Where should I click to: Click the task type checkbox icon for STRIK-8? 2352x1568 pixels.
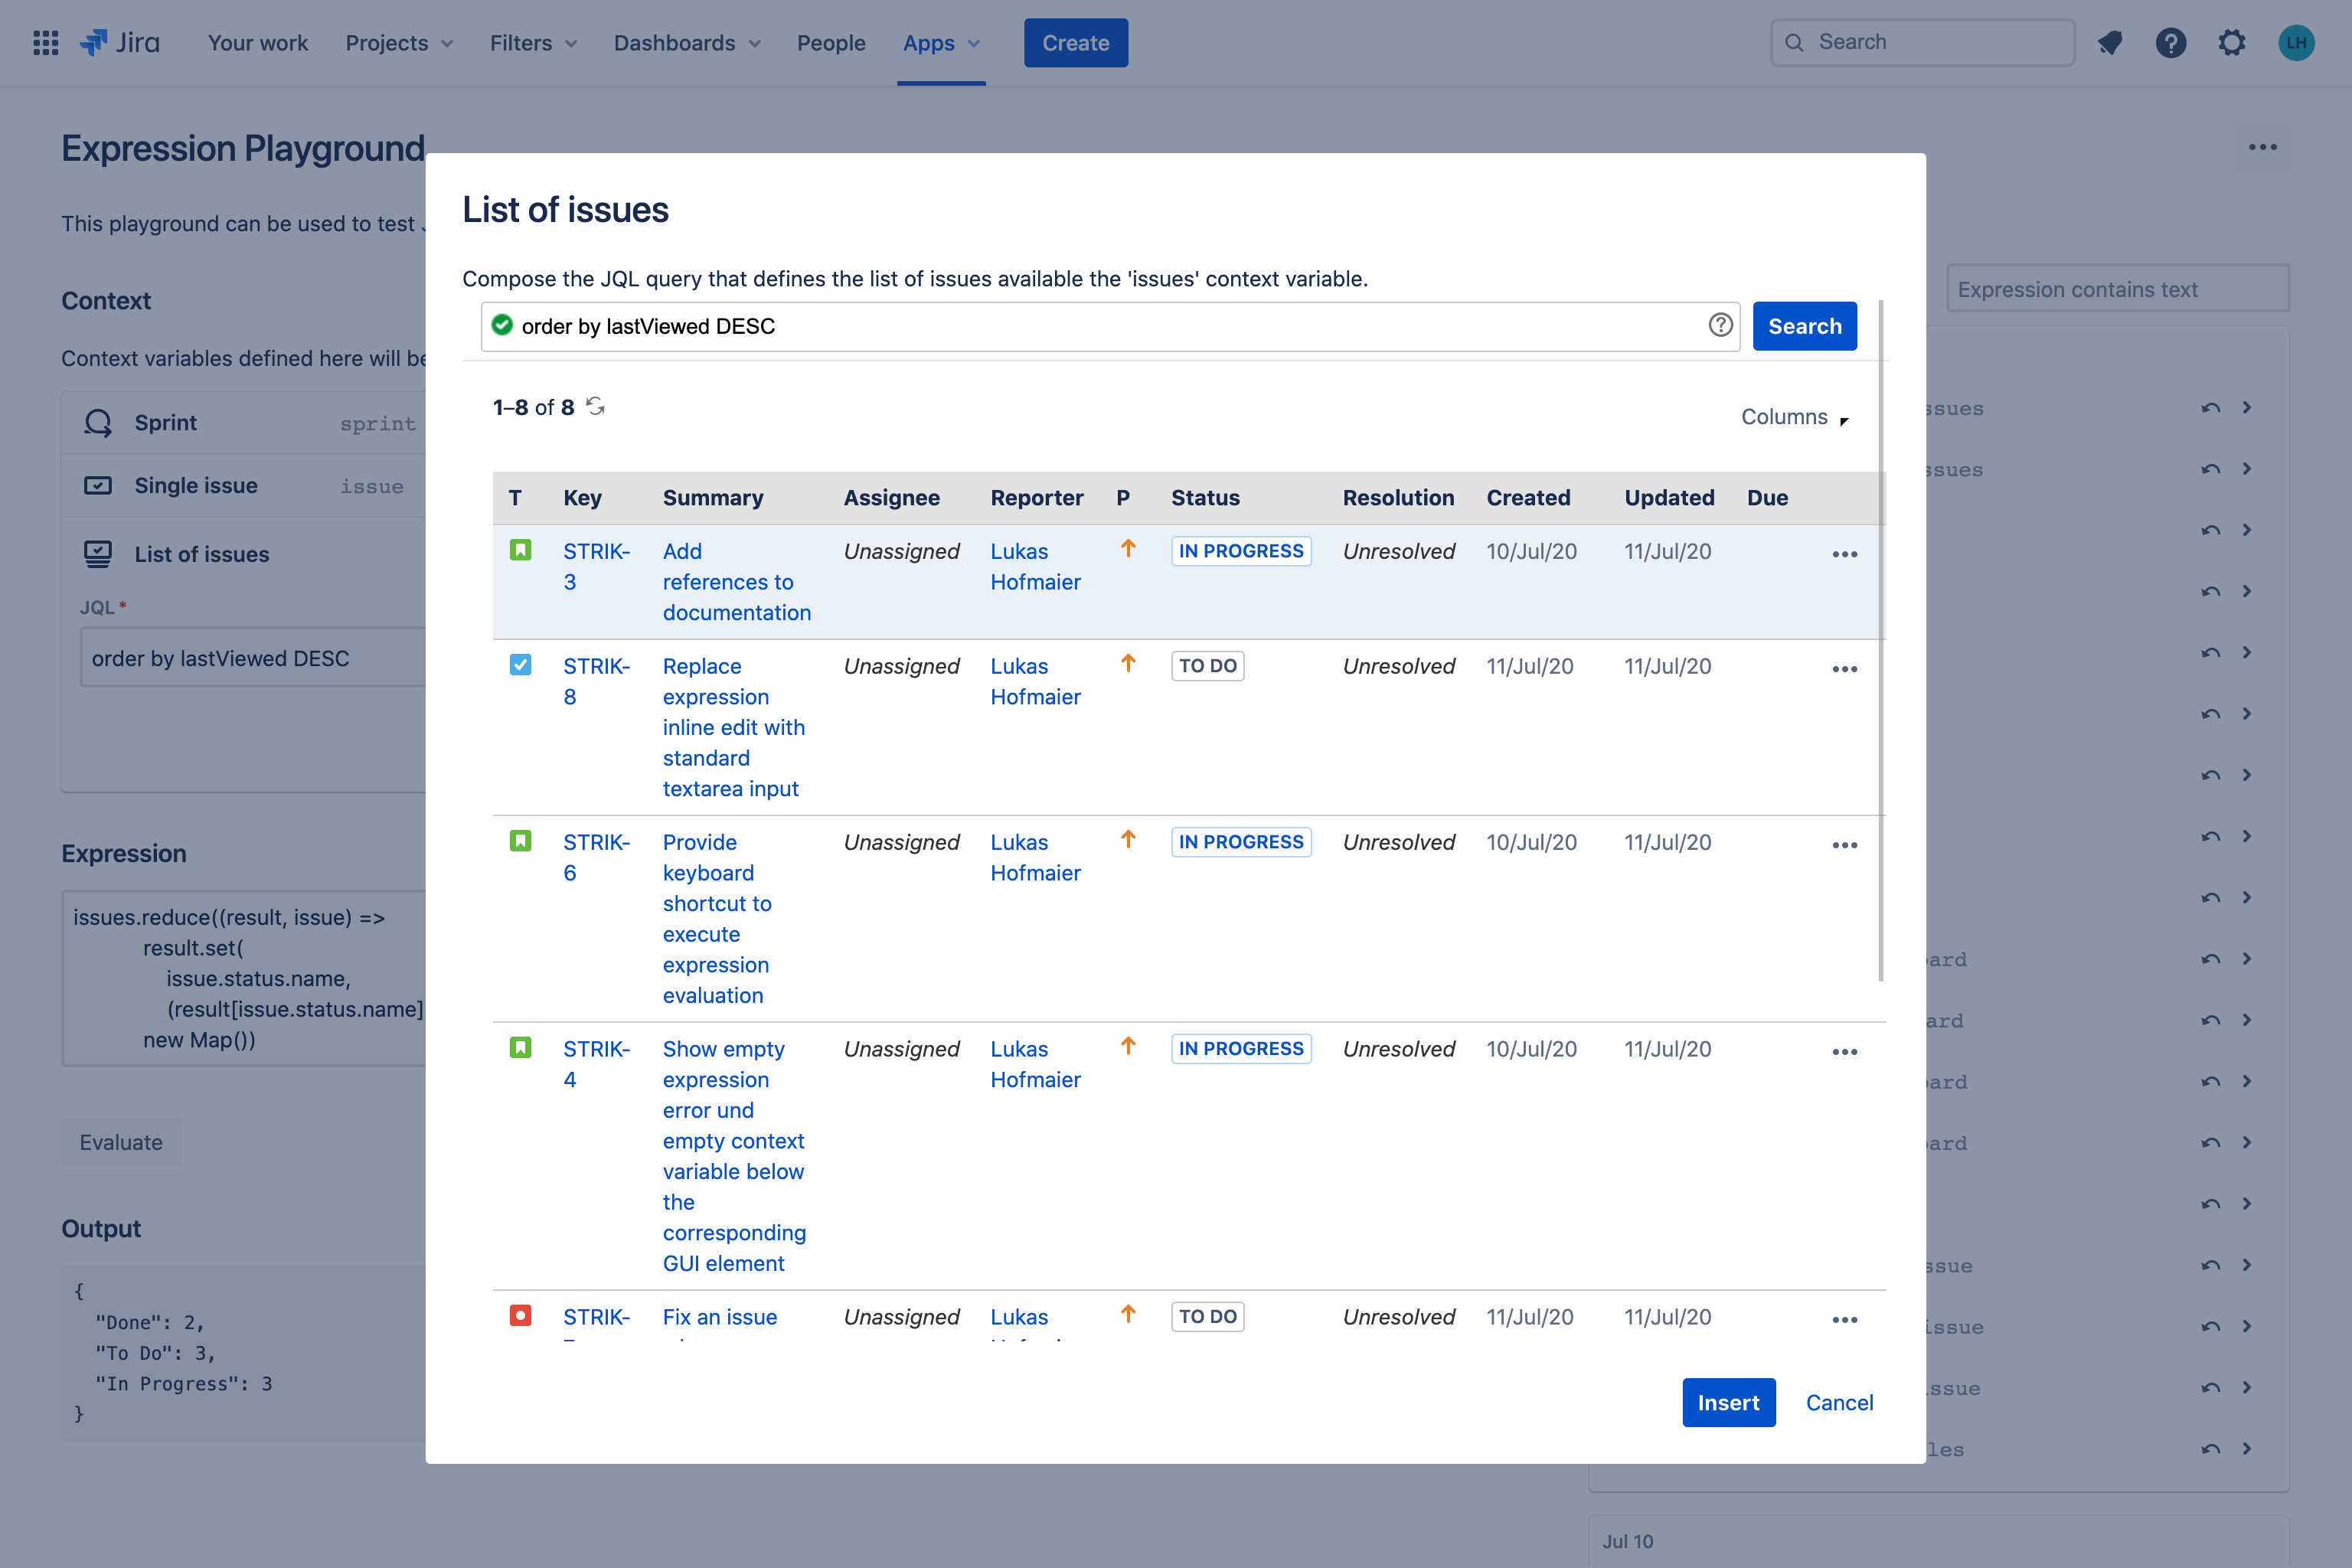coord(520,665)
